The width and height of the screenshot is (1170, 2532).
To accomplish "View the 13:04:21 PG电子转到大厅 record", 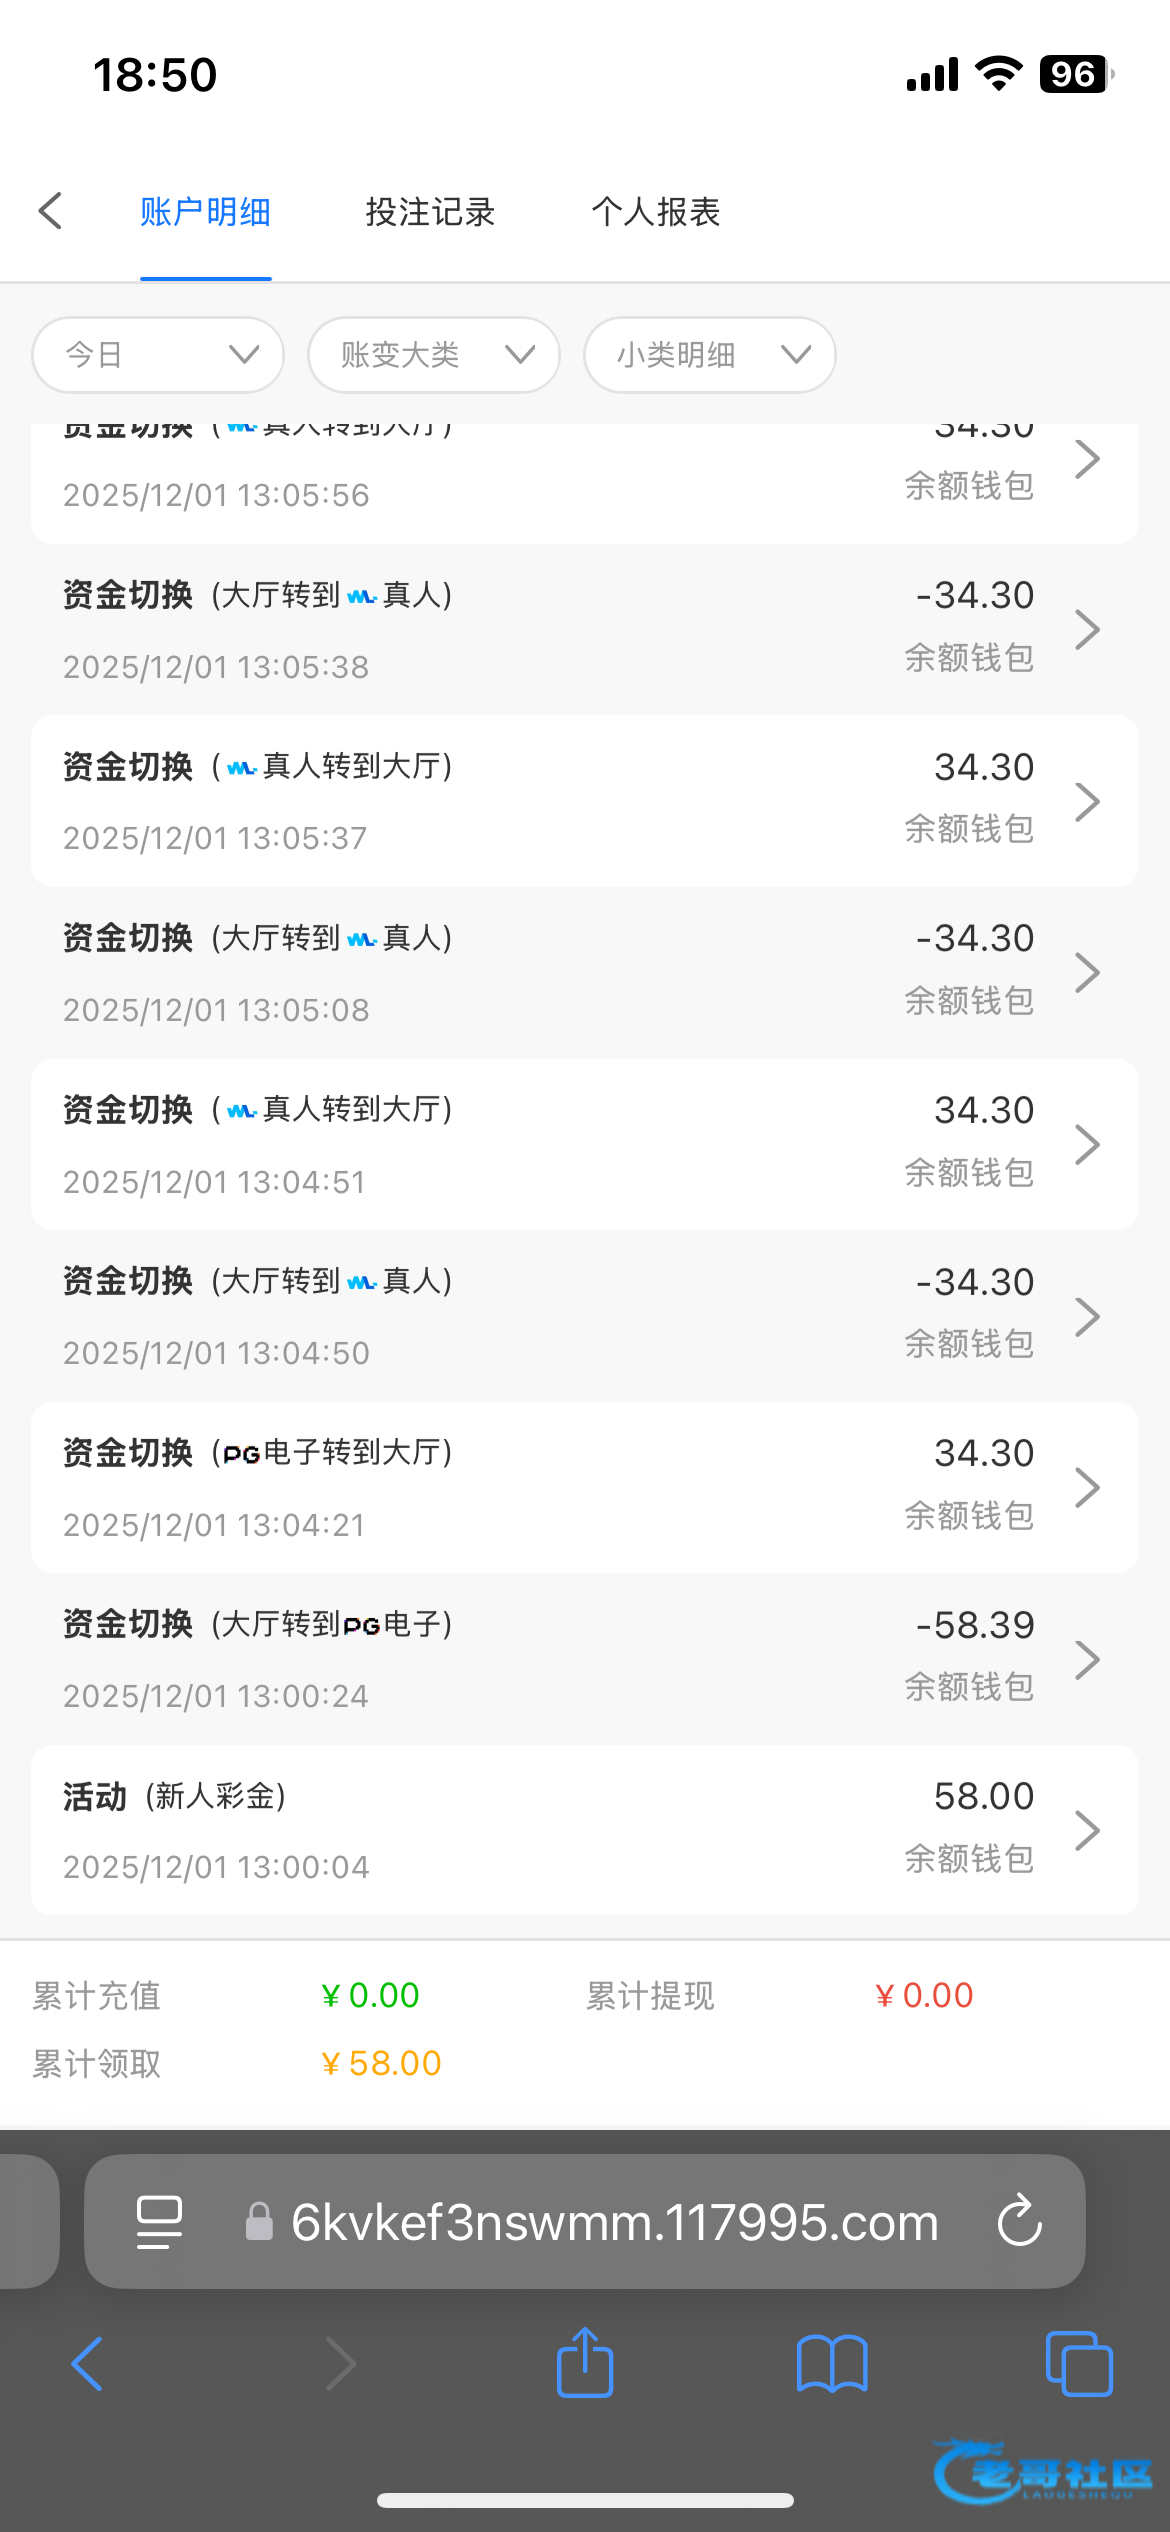I will coord(585,1487).
